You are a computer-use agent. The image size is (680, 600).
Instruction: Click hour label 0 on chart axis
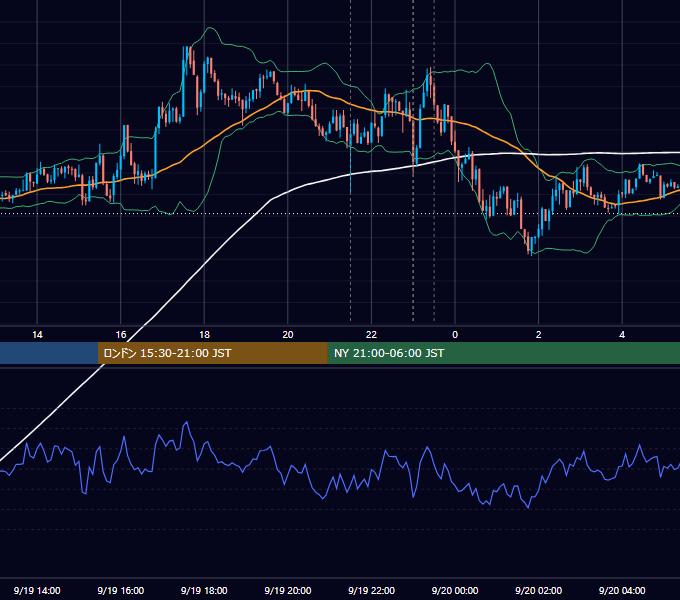tap(455, 335)
